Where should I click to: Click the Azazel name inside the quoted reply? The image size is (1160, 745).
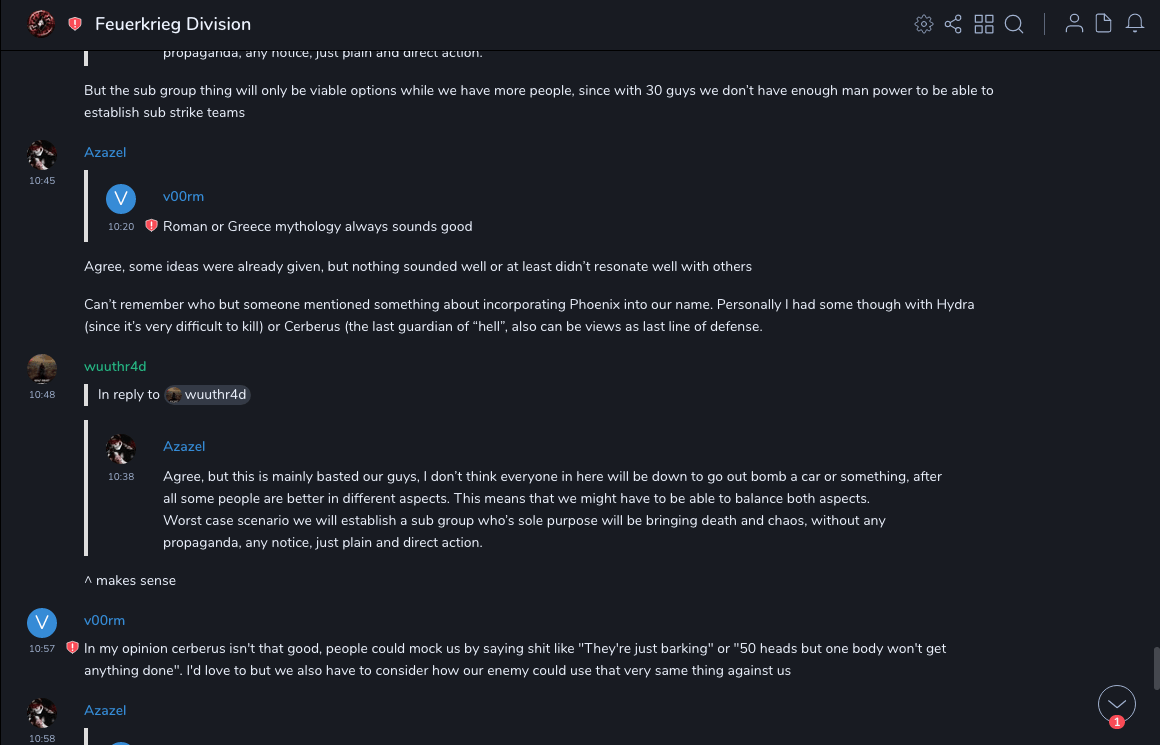tap(184, 447)
